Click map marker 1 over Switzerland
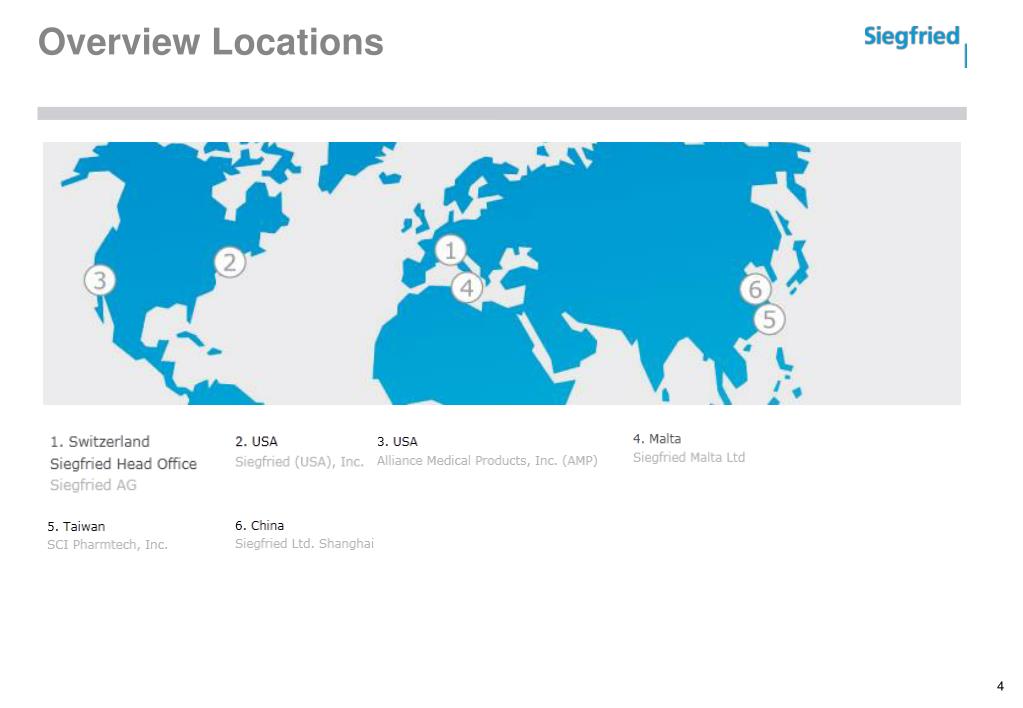This screenshot has width=1023, height=708. click(450, 251)
